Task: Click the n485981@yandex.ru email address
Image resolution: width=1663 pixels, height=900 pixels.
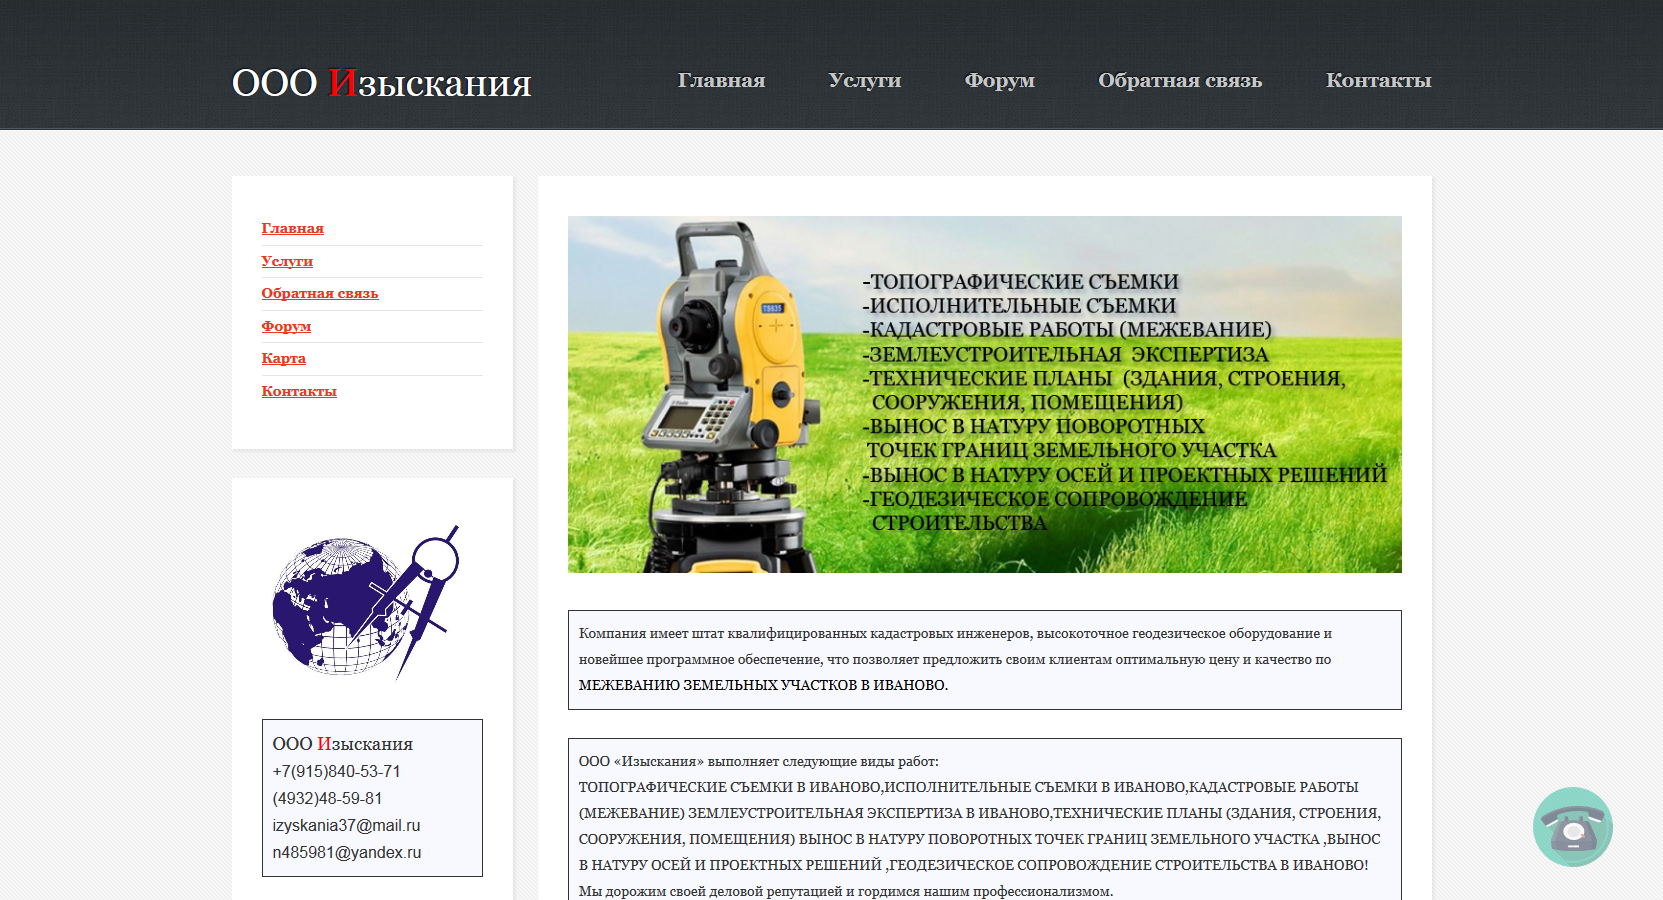Action: coord(346,853)
